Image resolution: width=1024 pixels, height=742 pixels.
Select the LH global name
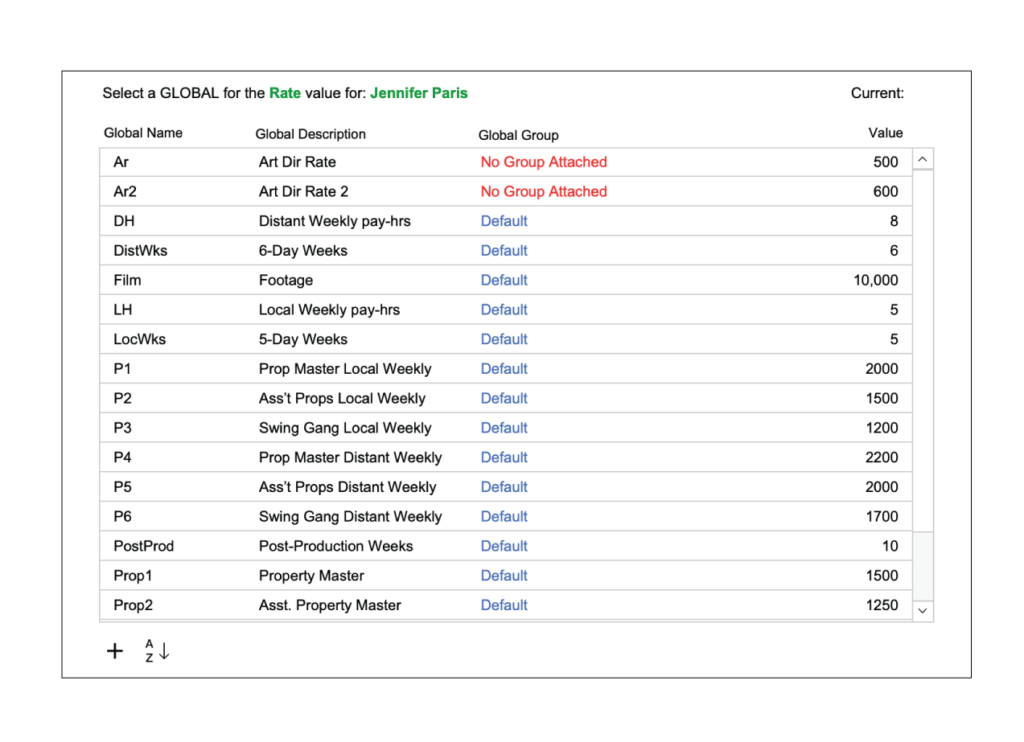123,310
